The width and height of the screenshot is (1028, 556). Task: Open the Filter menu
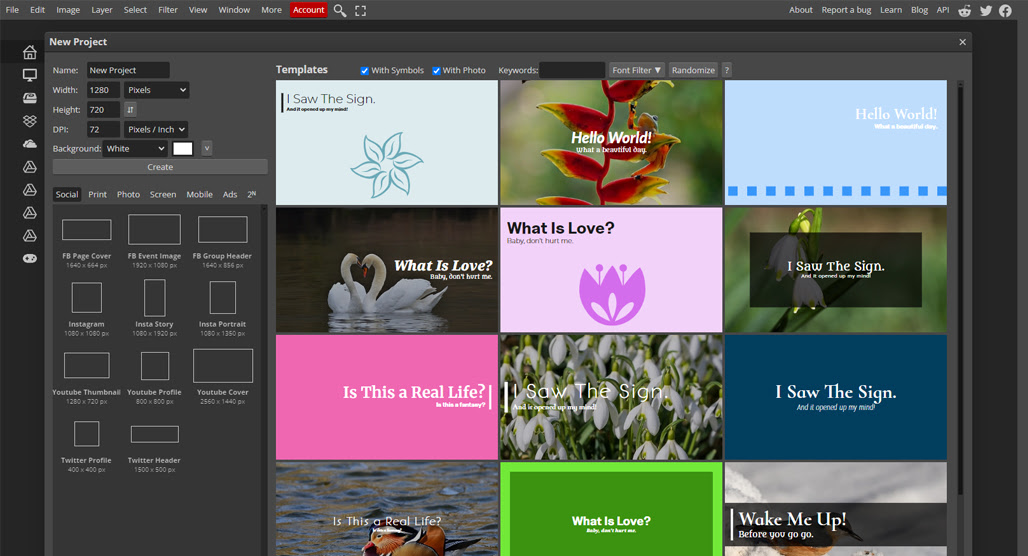[x=168, y=10]
